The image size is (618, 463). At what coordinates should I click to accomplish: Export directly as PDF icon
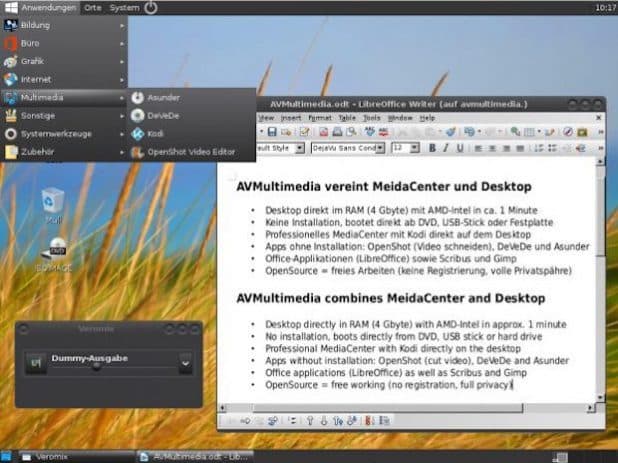(323, 132)
